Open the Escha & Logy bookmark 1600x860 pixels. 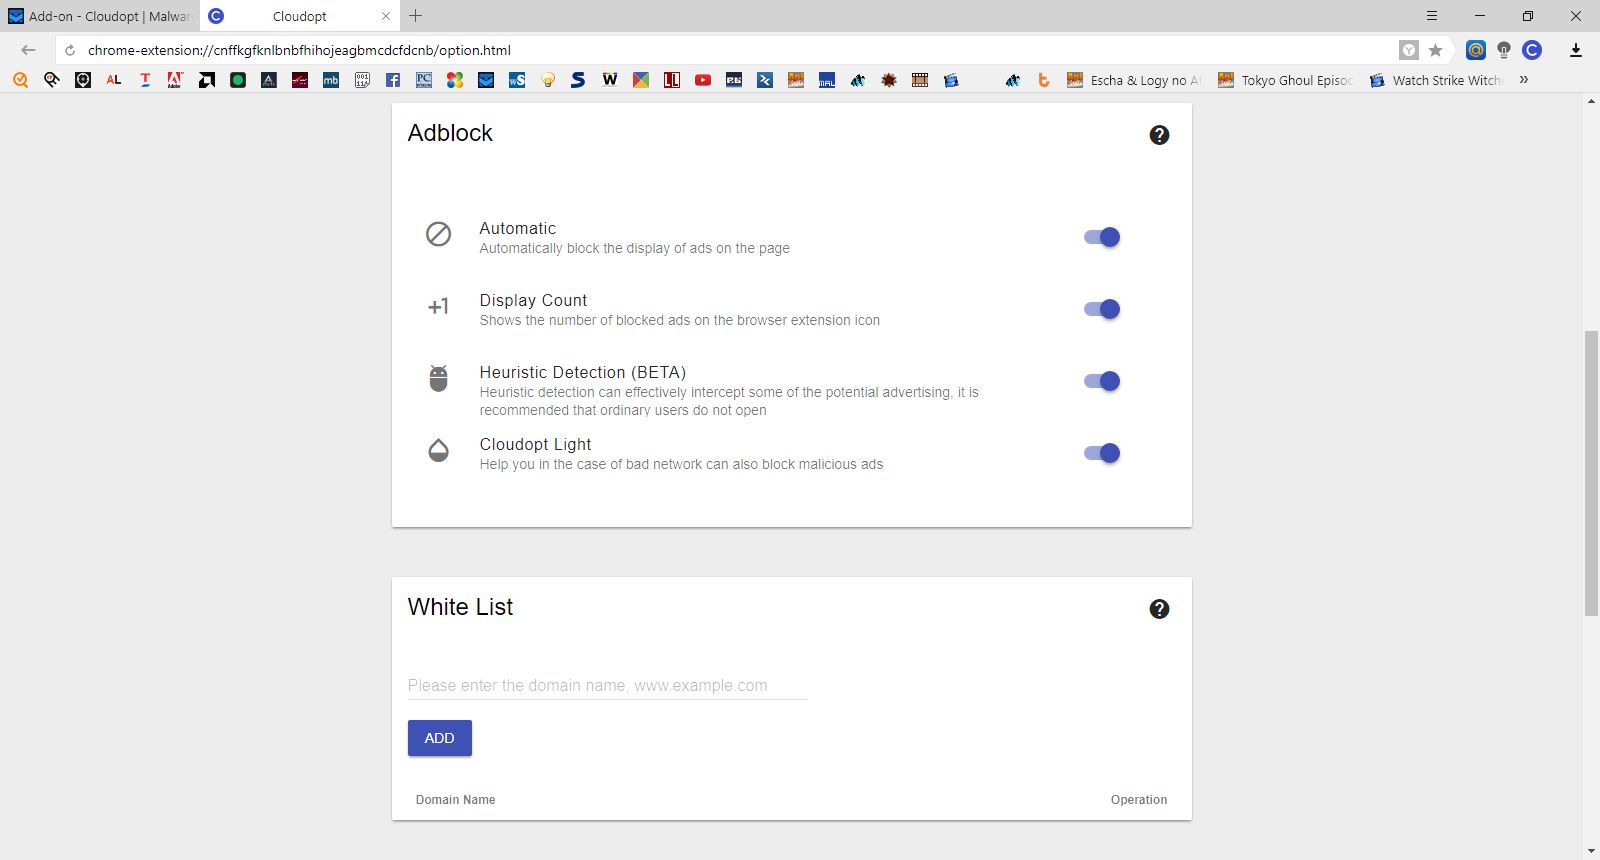pyautogui.click(x=1135, y=80)
